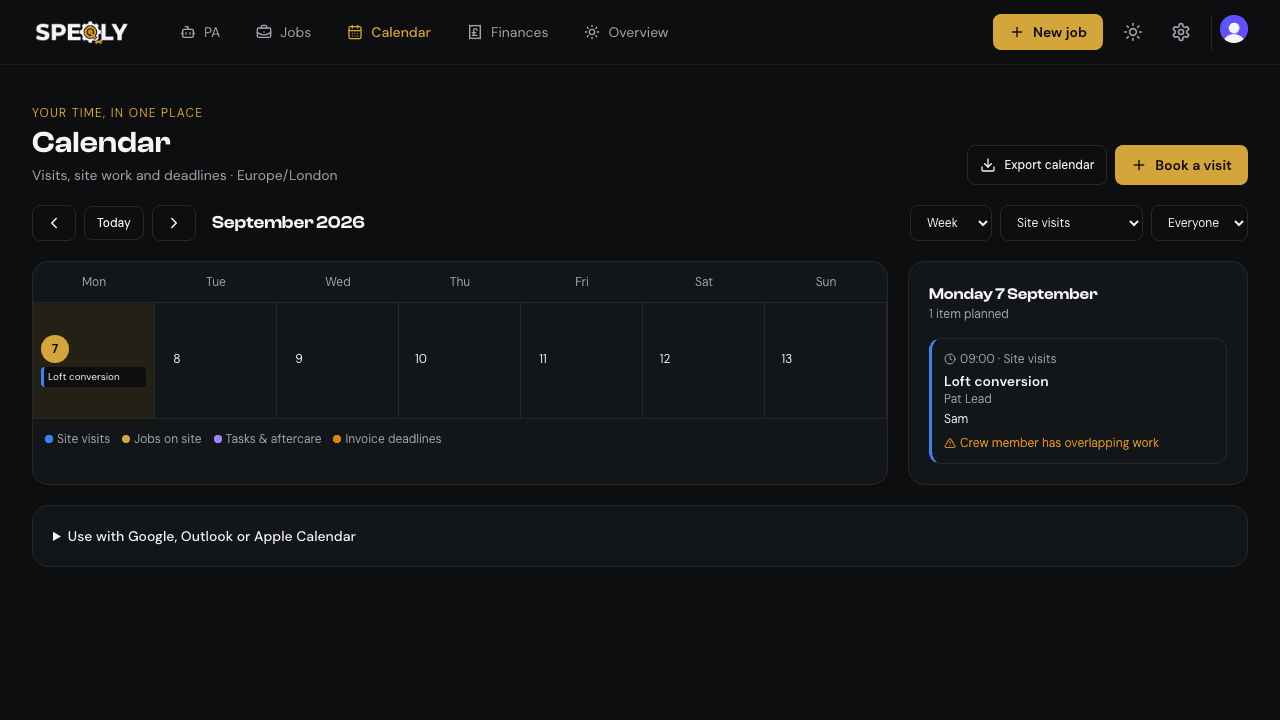
Task: Open Loft conversion card in side panel
Action: click(x=1078, y=401)
